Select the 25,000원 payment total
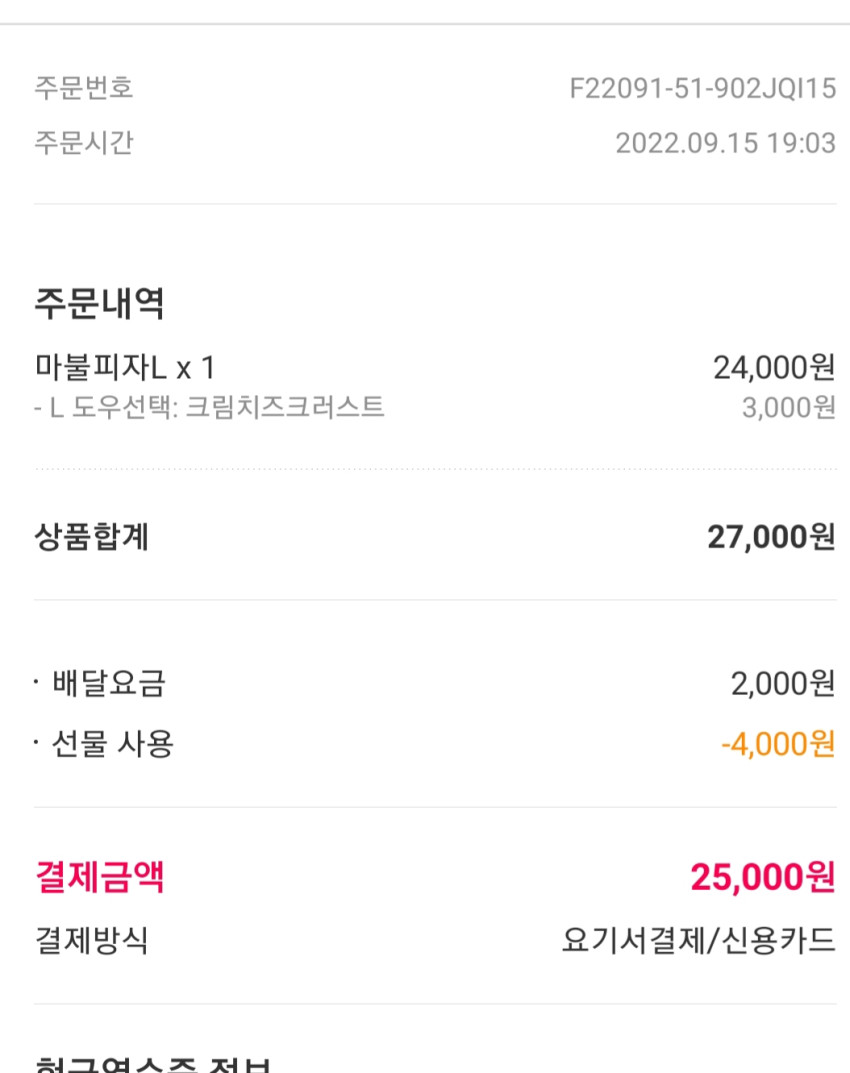 [x=763, y=877]
